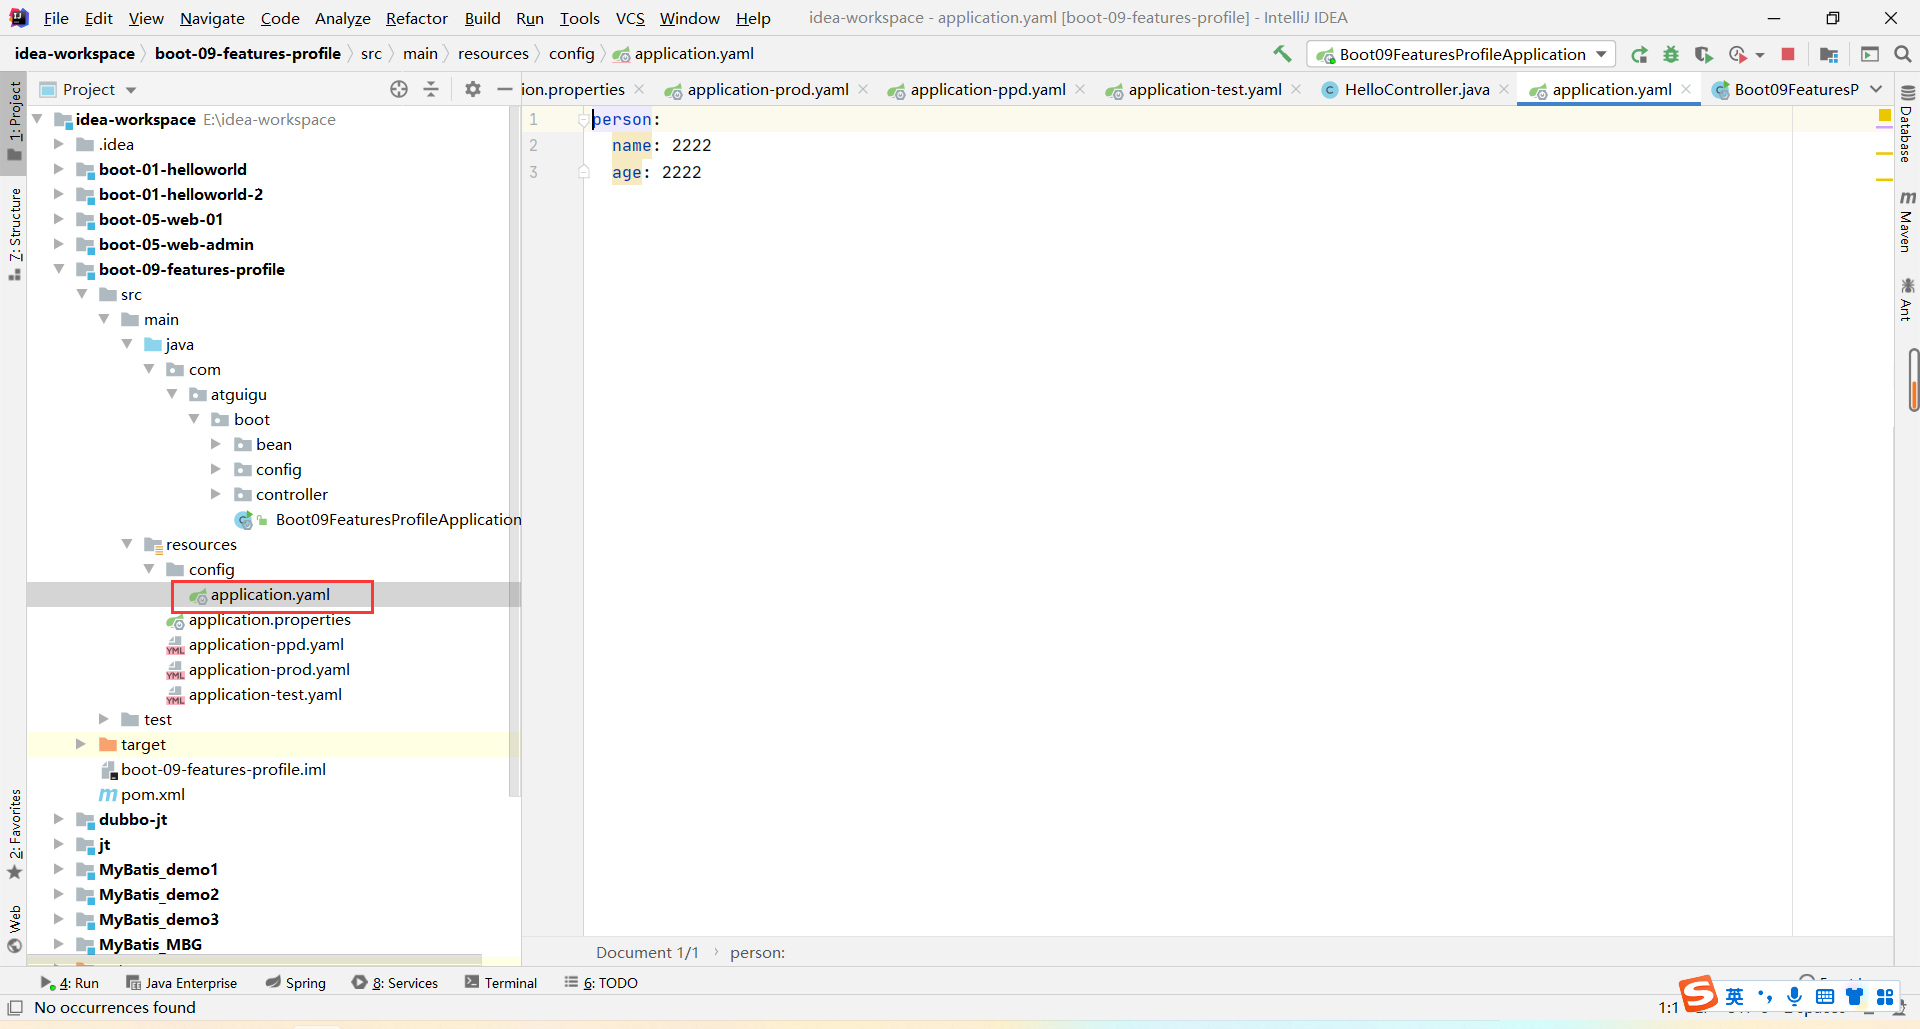Switch to the application-prod.yaml tab
The width and height of the screenshot is (1920, 1029).
(x=767, y=90)
